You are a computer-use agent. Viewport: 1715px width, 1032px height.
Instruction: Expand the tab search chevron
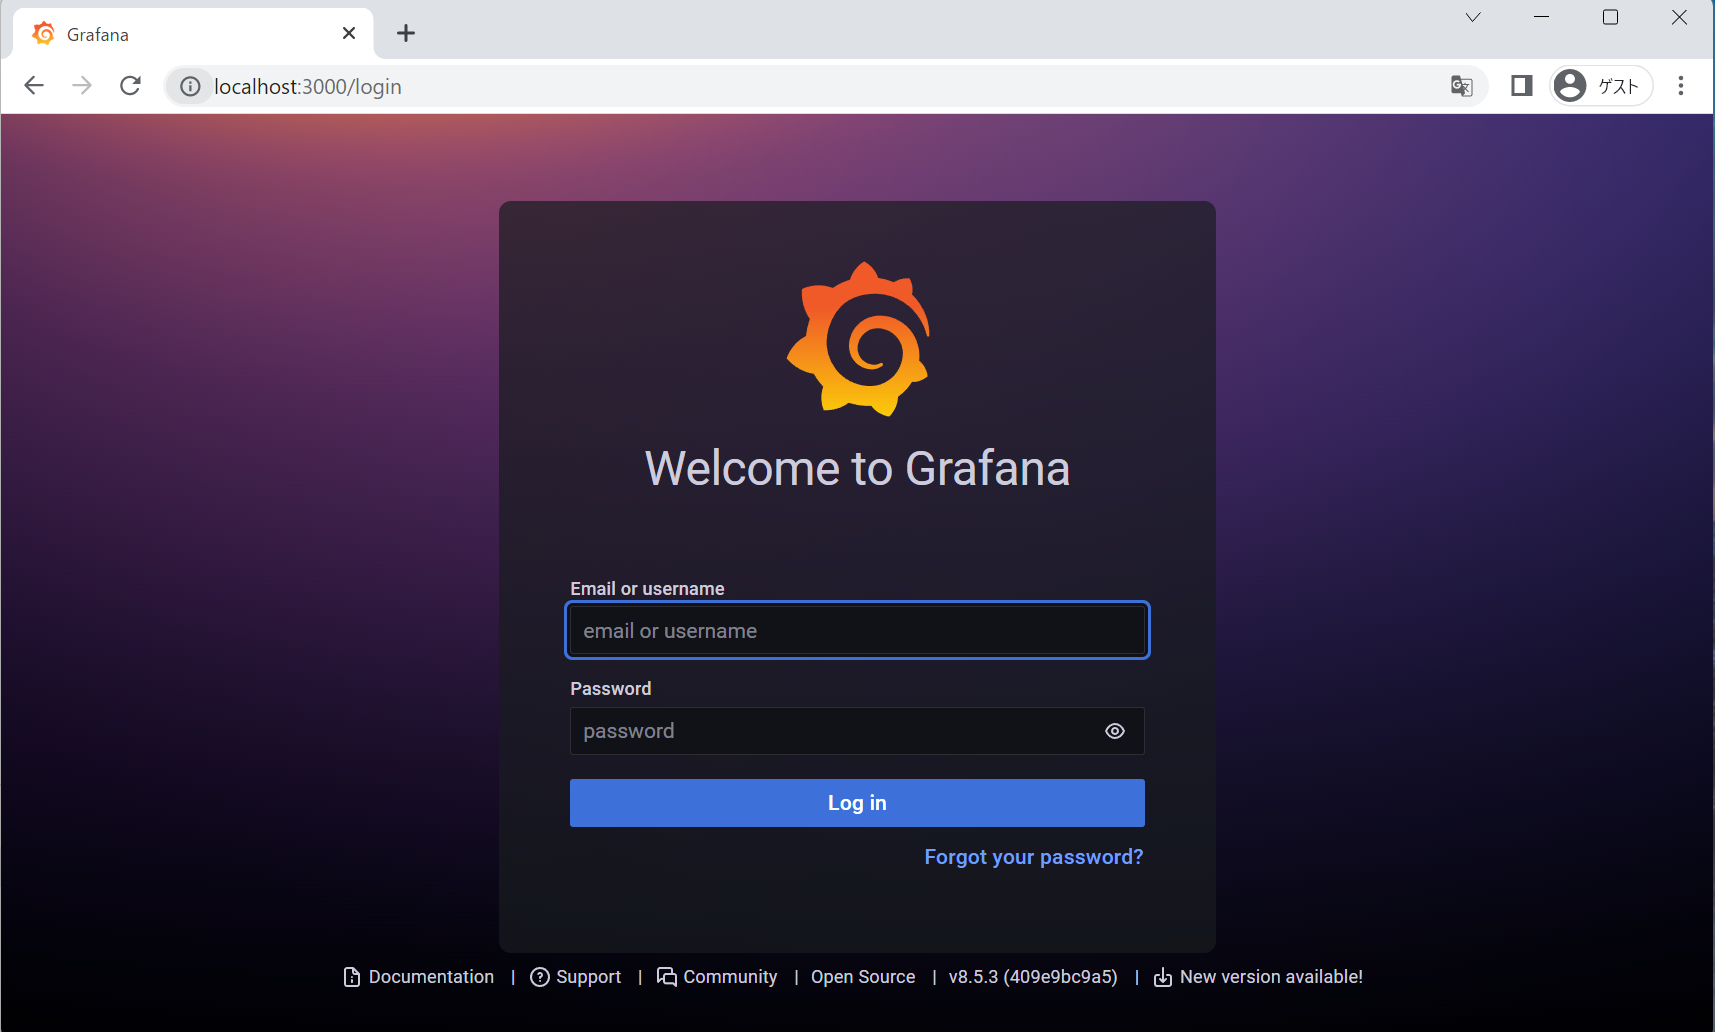tap(1473, 17)
